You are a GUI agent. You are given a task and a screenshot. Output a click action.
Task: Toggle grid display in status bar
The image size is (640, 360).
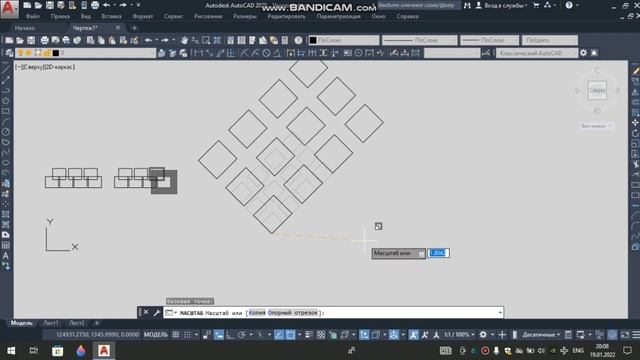click(x=176, y=335)
